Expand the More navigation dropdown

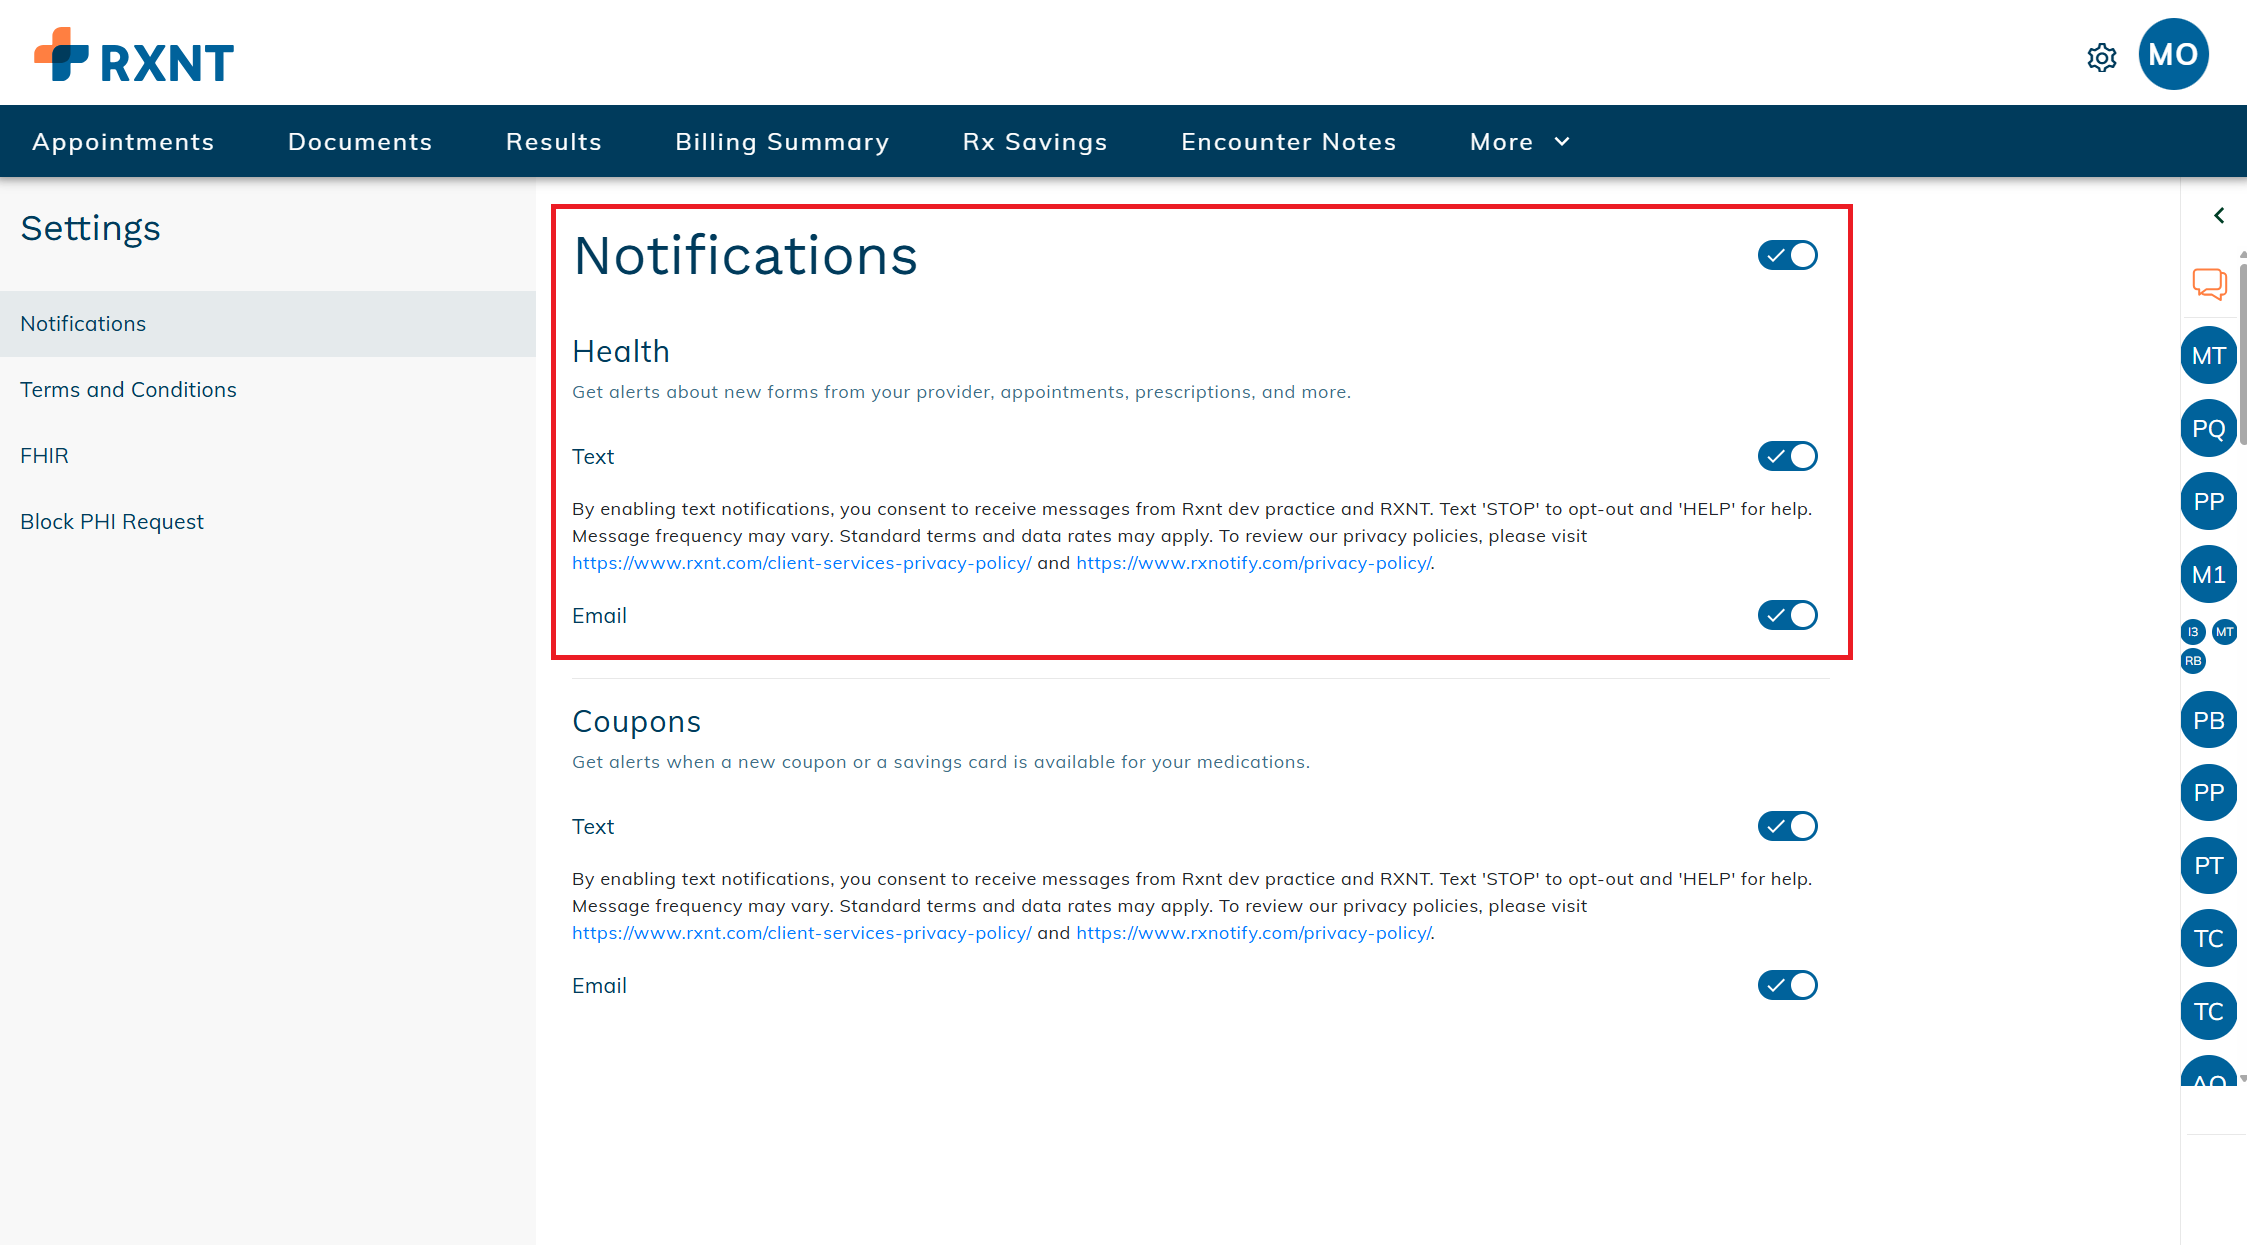point(1518,141)
